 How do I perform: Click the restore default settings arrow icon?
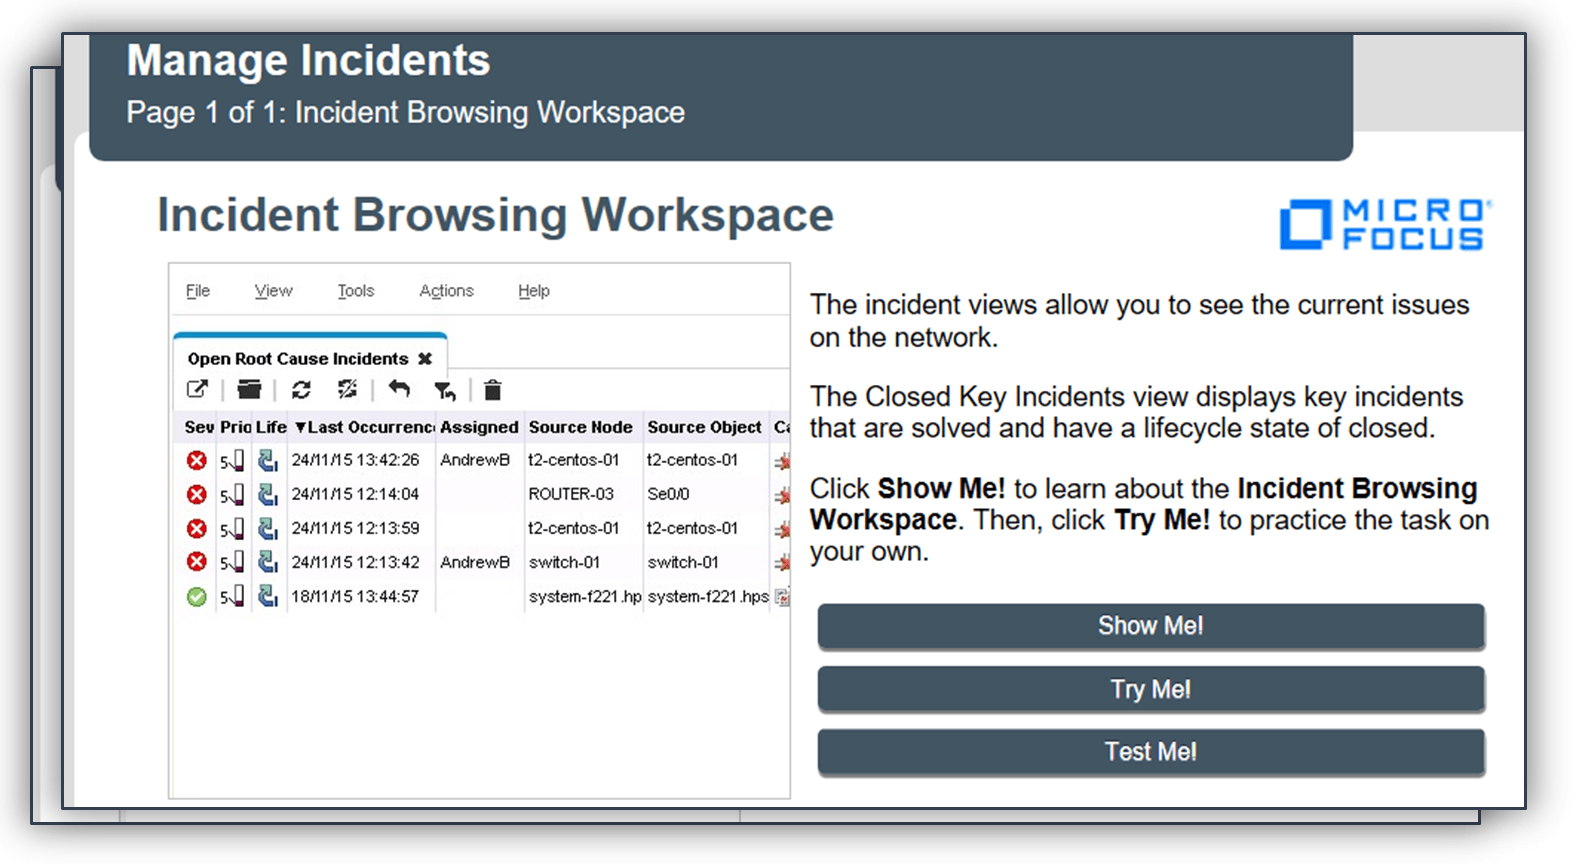pos(399,390)
